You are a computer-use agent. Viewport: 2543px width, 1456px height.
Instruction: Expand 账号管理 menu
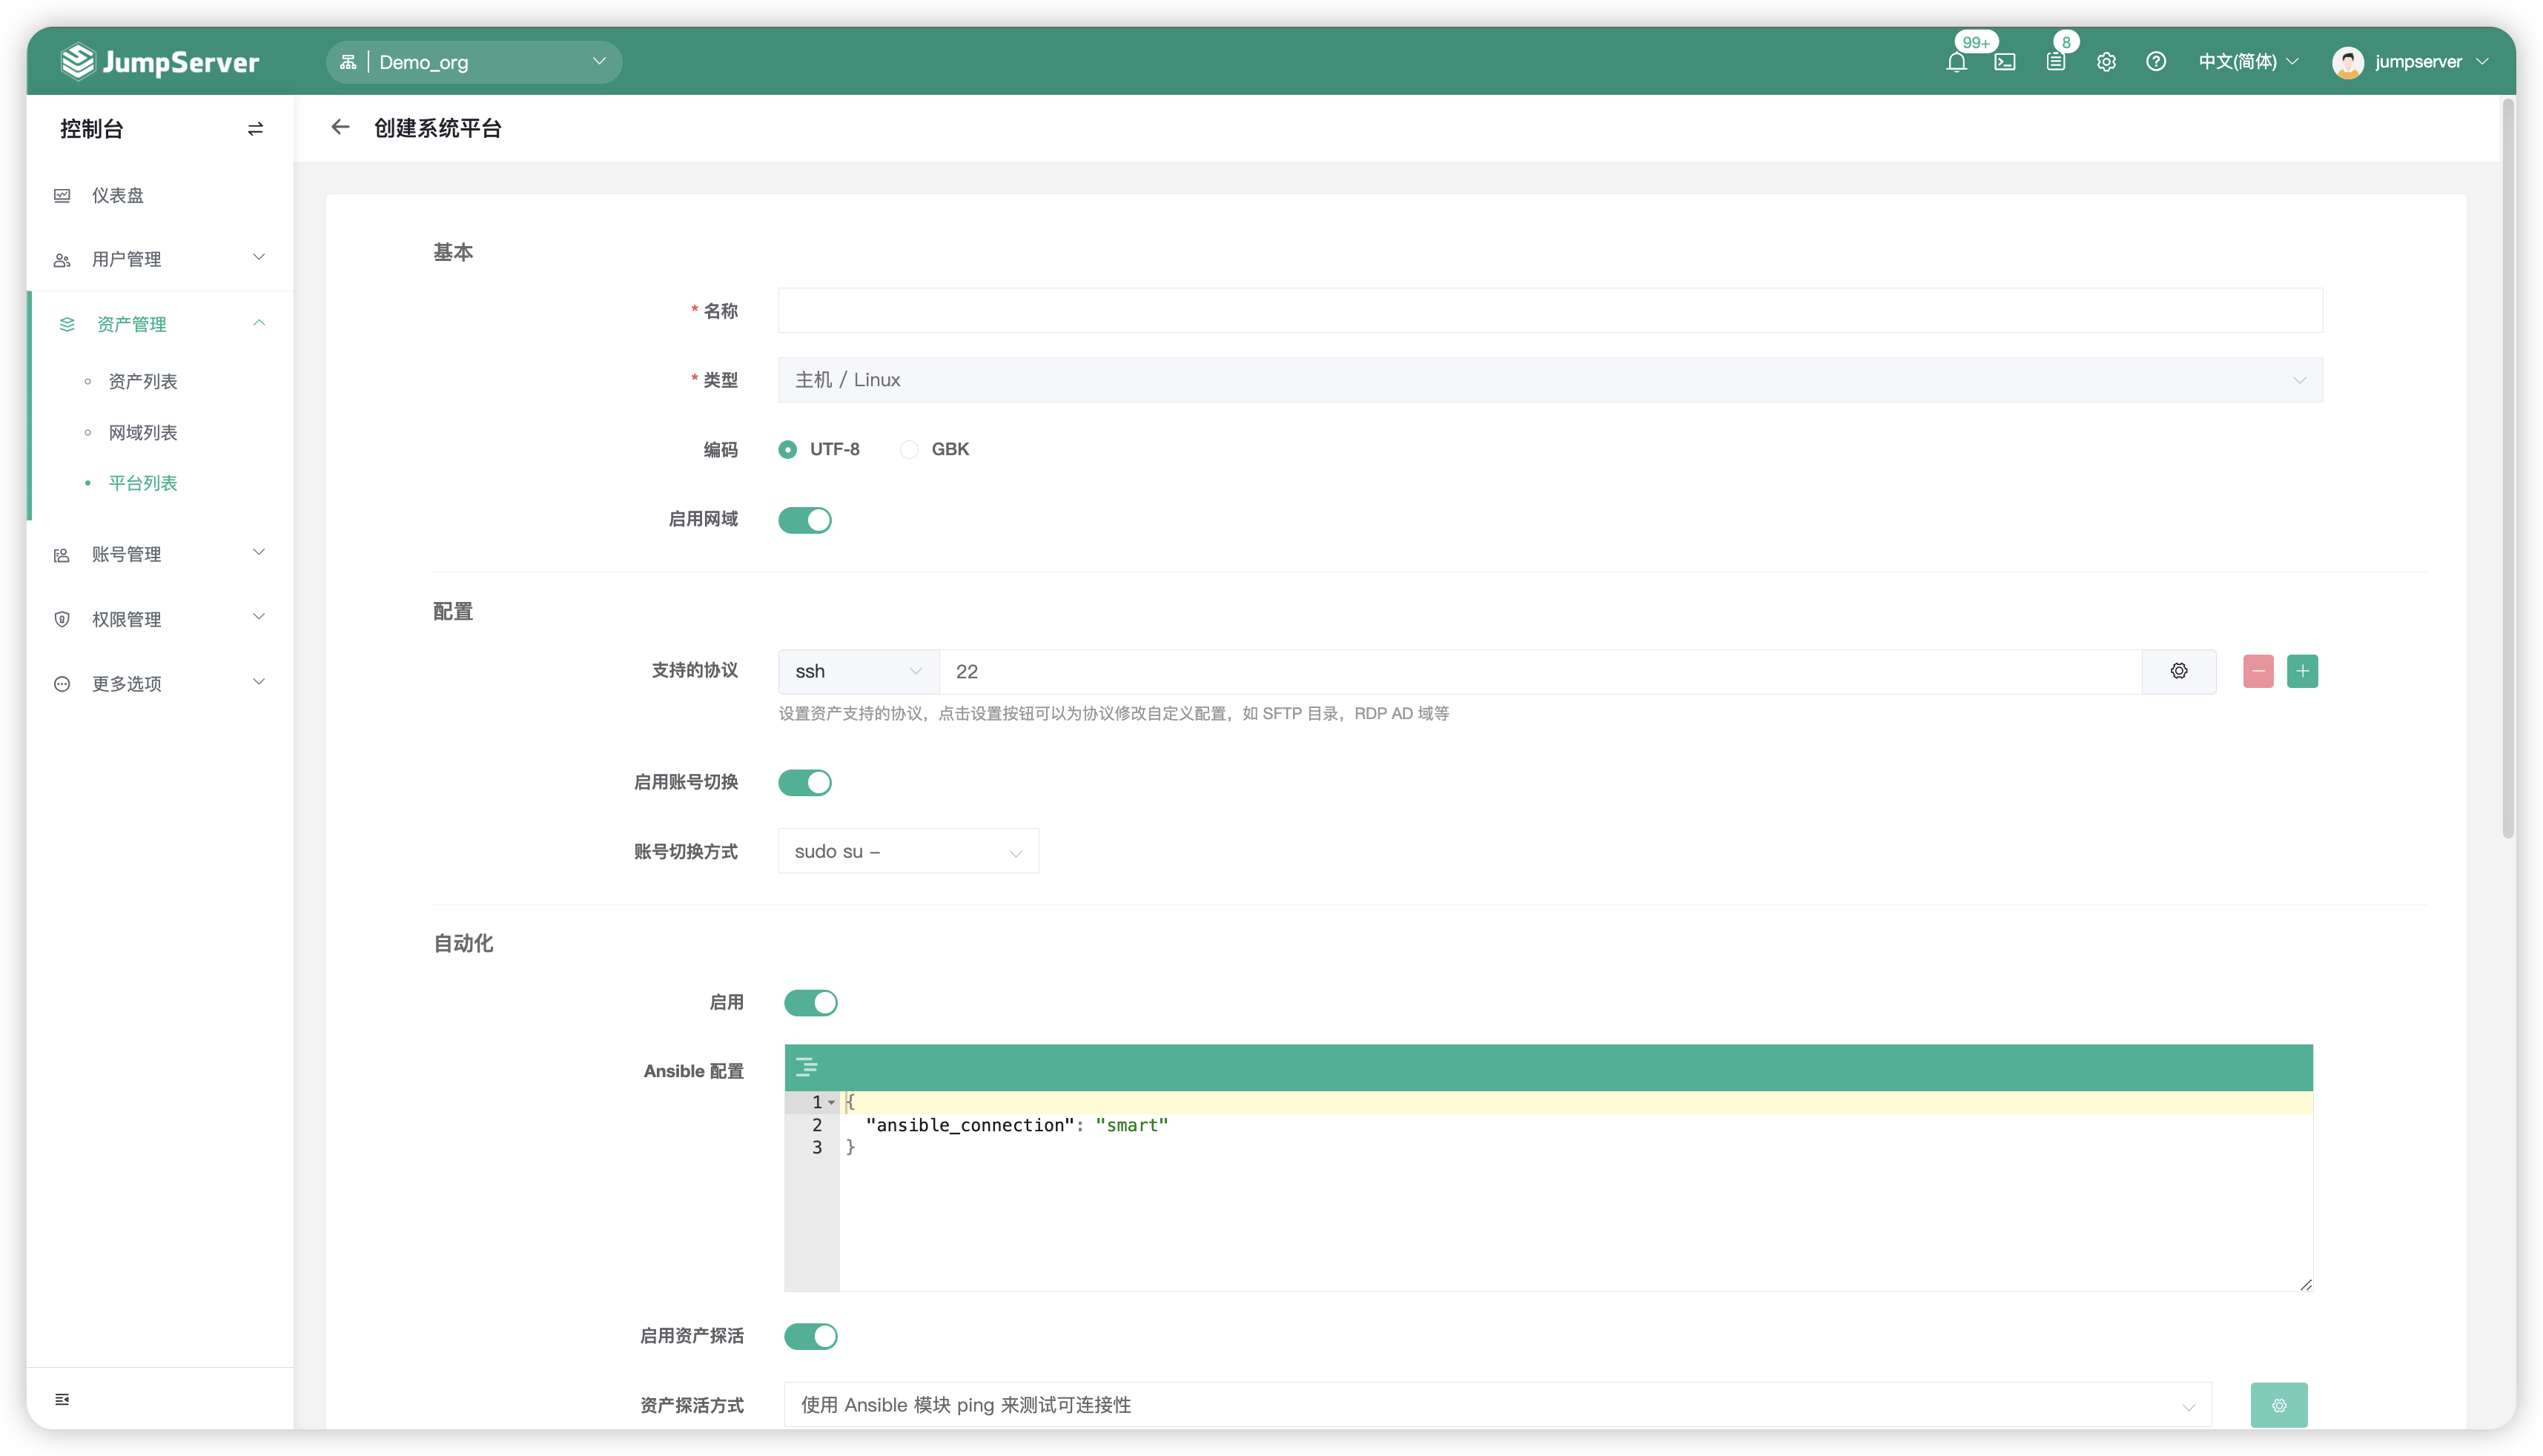[x=160, y=554]
